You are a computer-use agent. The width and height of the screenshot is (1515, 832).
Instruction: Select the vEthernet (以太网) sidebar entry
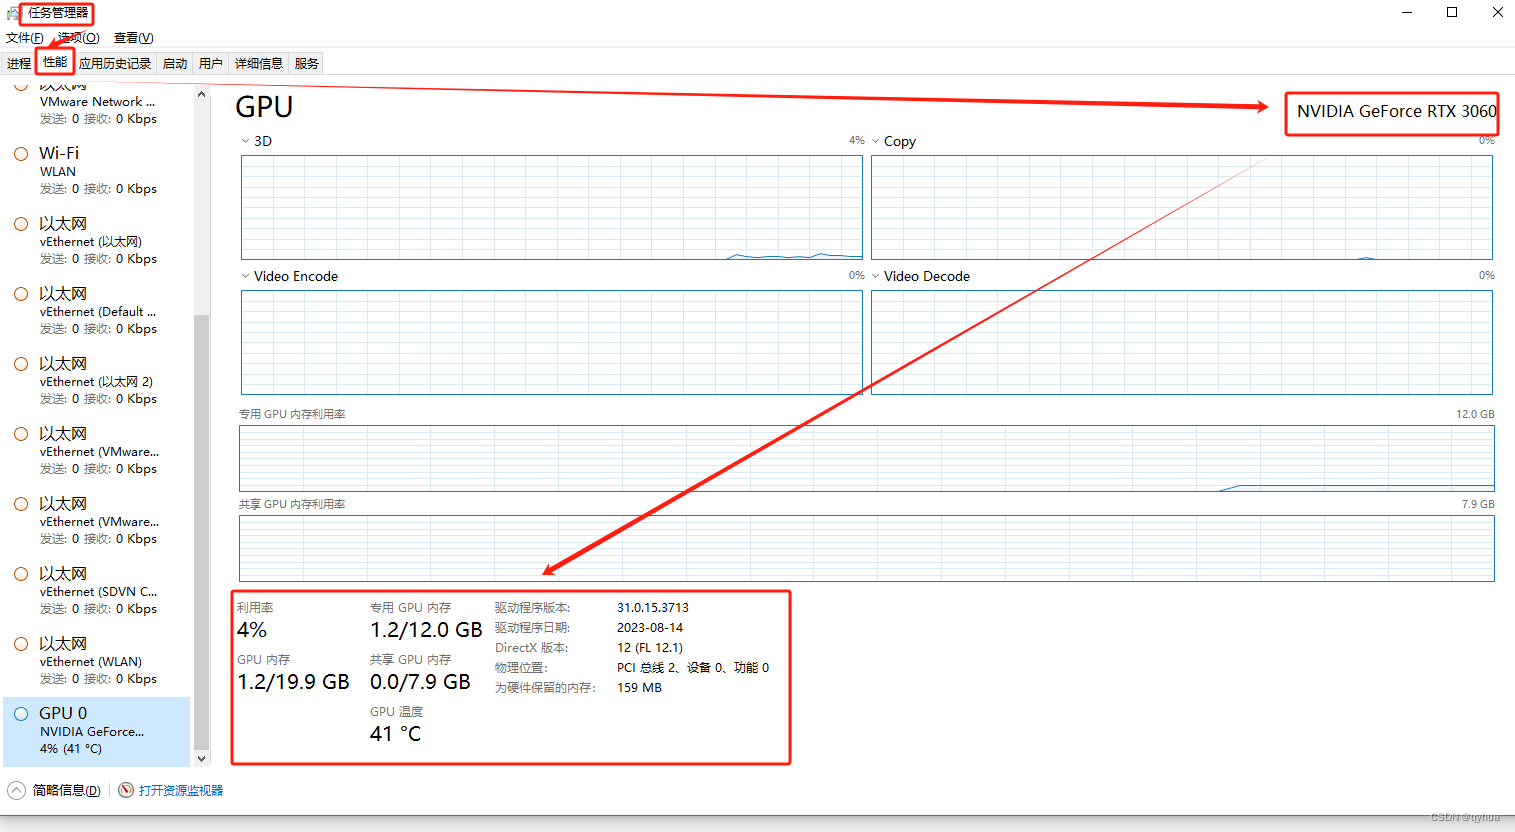pos(96,241)
